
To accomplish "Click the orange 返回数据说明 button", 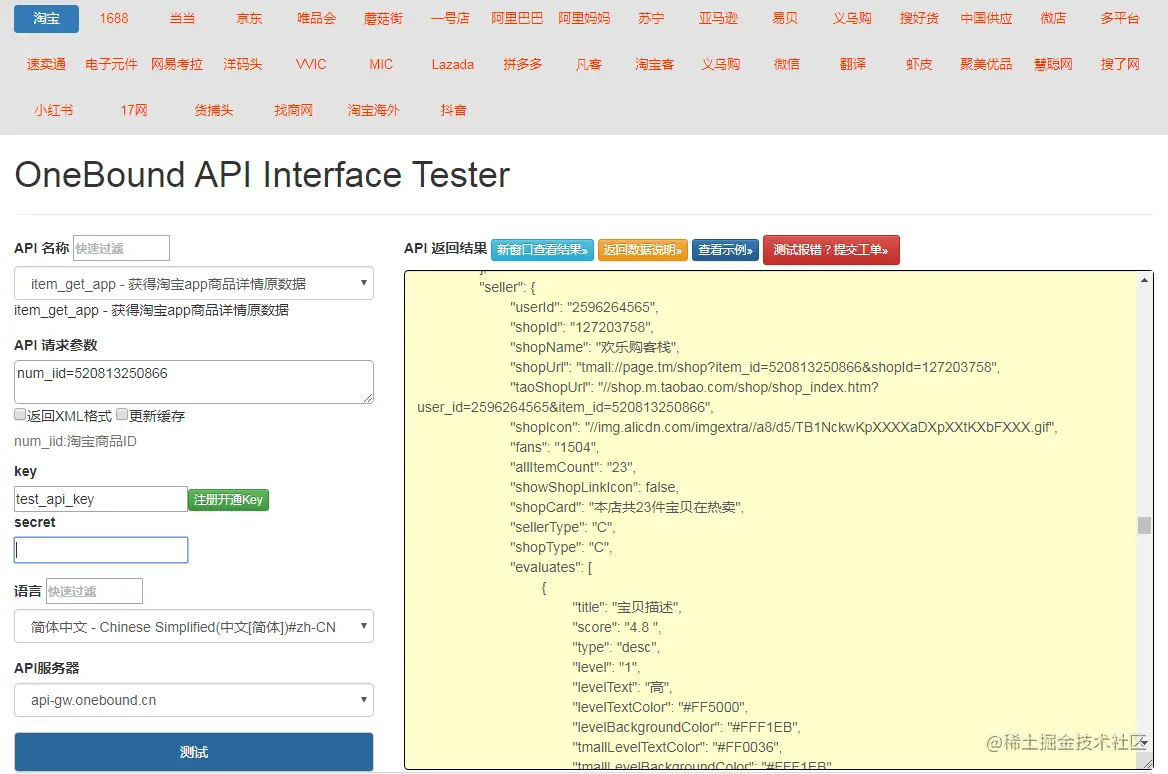I will click(642, 250).
